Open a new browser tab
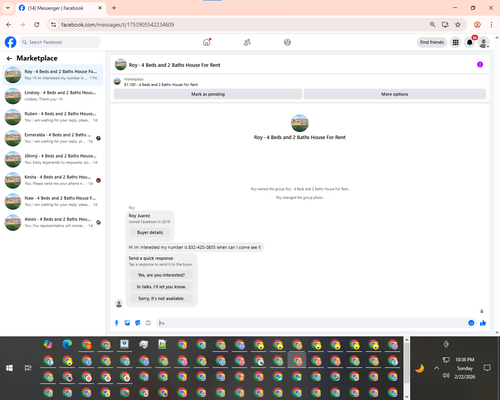The height and width of the screenshot is (400, 500). coord(114,8)
